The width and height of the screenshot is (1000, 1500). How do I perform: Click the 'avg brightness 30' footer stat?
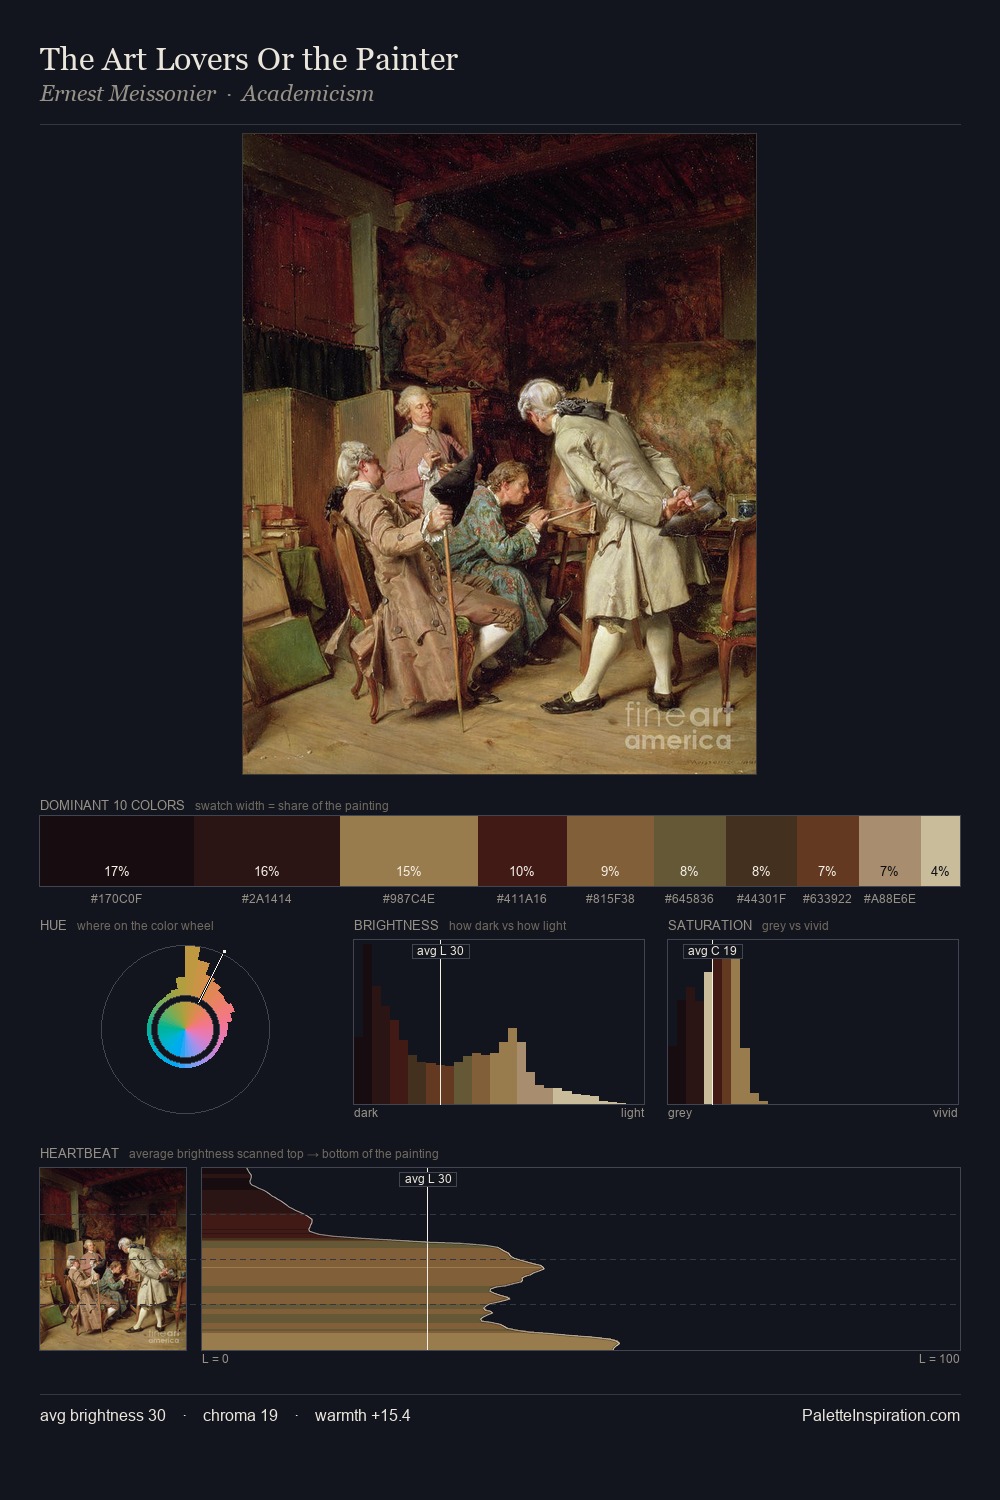[x=103, y=1415]
